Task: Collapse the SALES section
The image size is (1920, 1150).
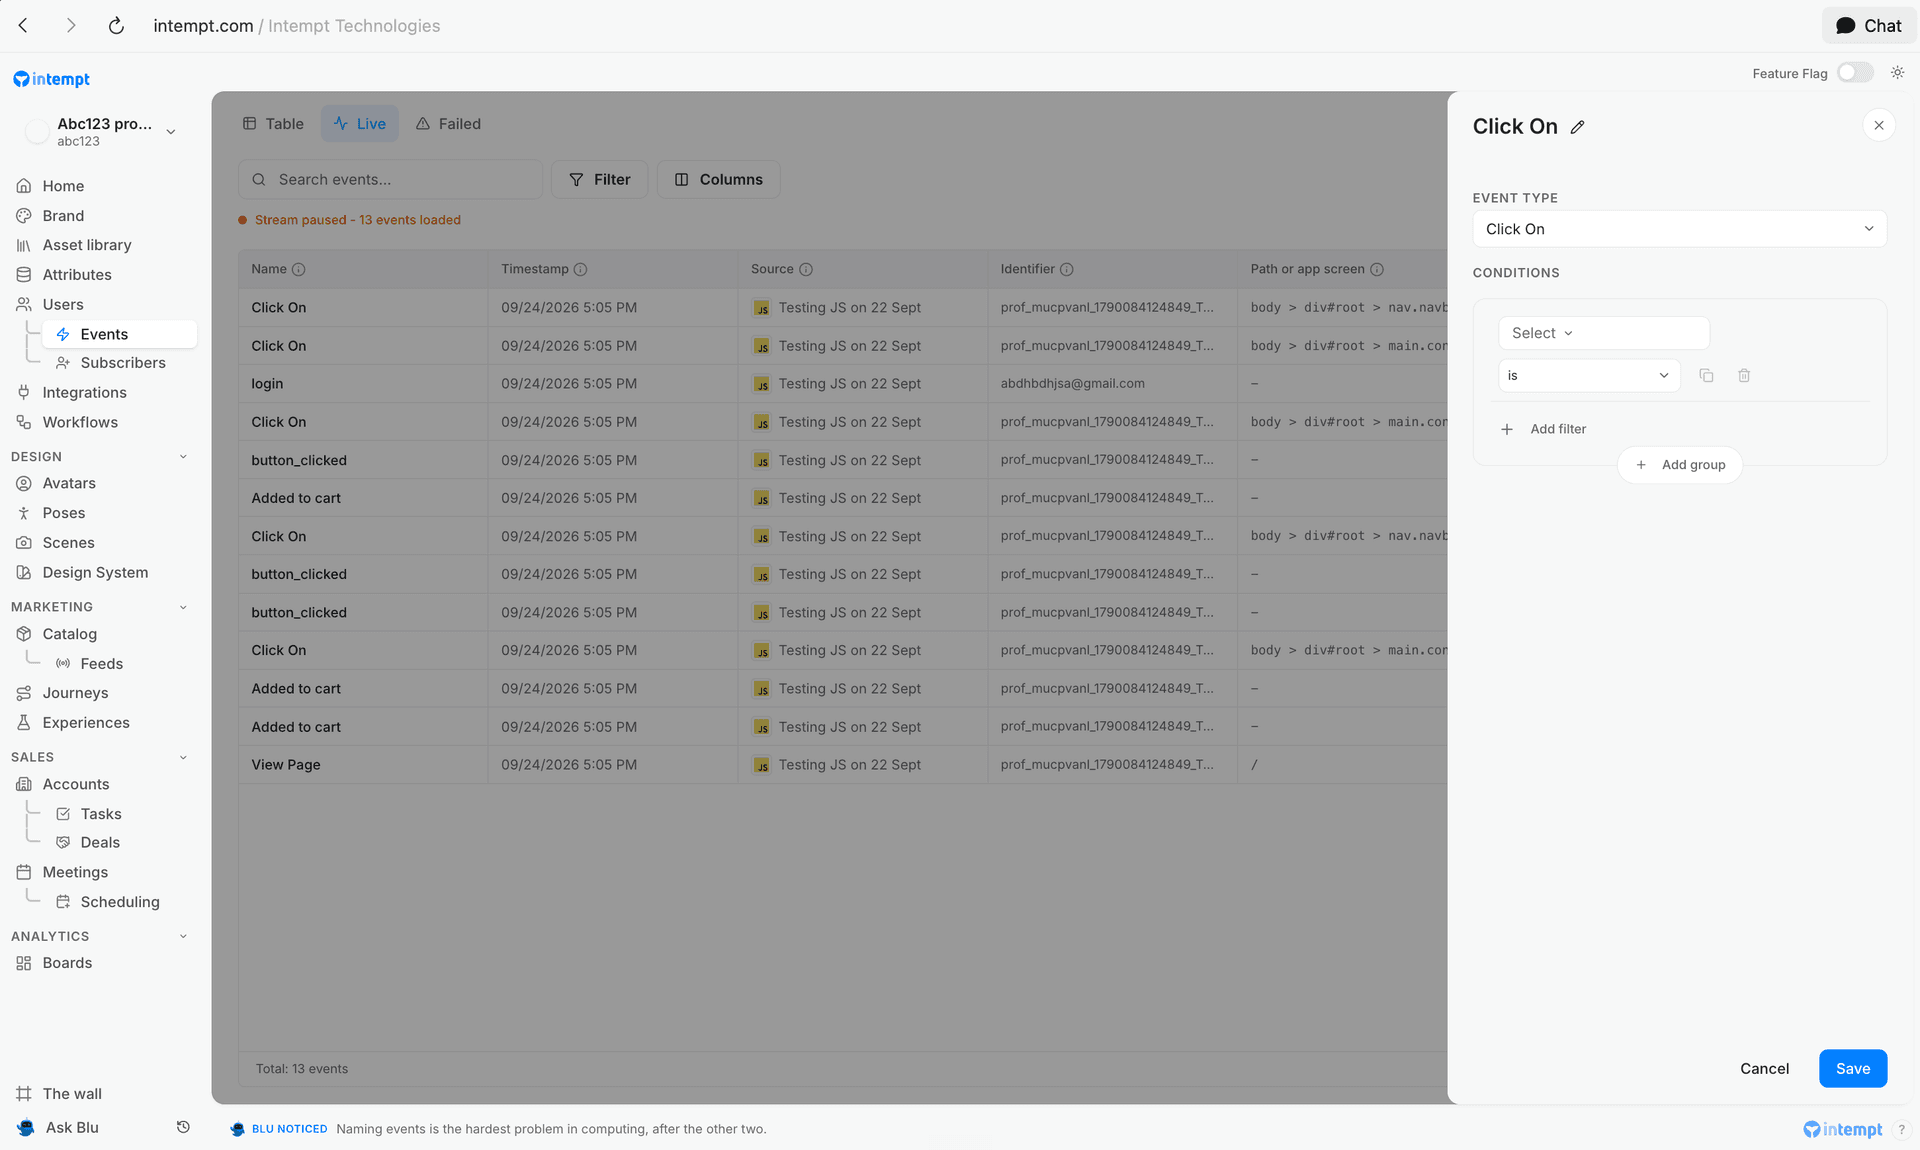Action: coord(183,757)
